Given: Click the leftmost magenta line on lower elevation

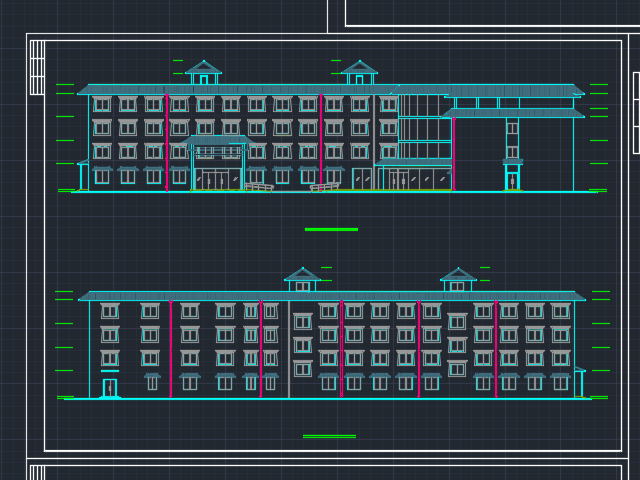Looking at the screenshot, I should tap(170, 348).
